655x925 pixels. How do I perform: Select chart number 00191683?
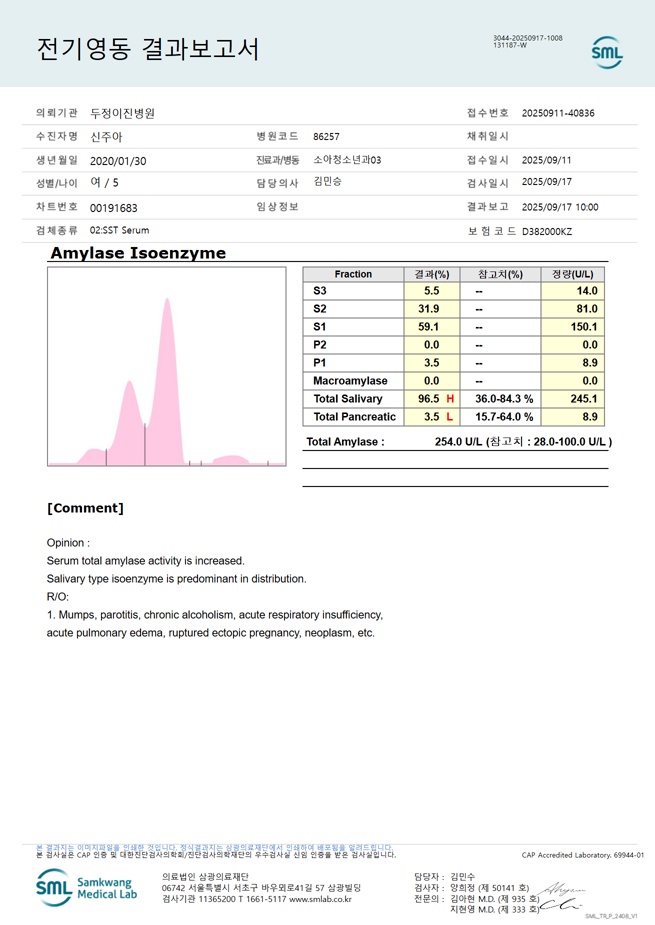(x=113, y=208)
